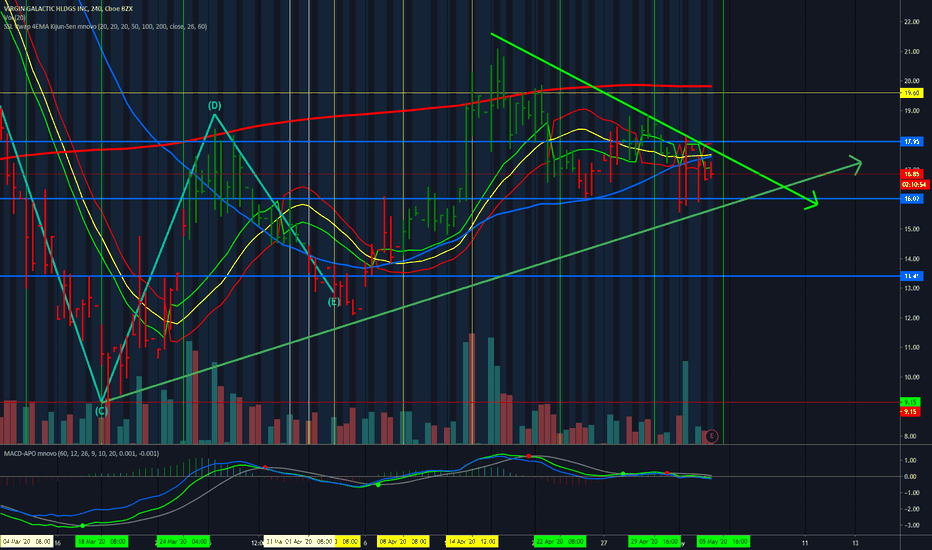Click the 04 Mar '20 08:00 date marker
The height and width of the screenshot is (550, 932).
(x=26, y=542)
